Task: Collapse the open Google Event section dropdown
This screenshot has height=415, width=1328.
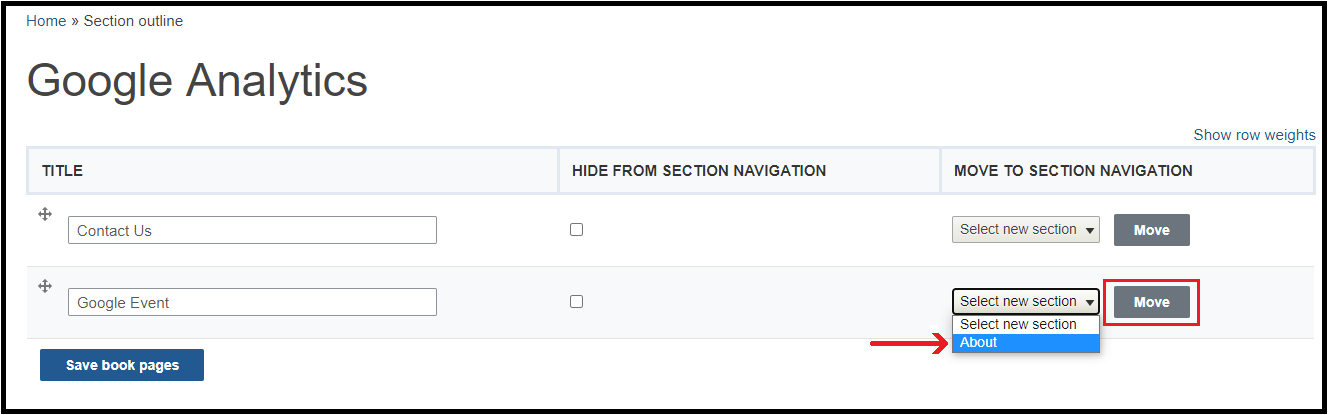Action: click(x=1026, y=301)
